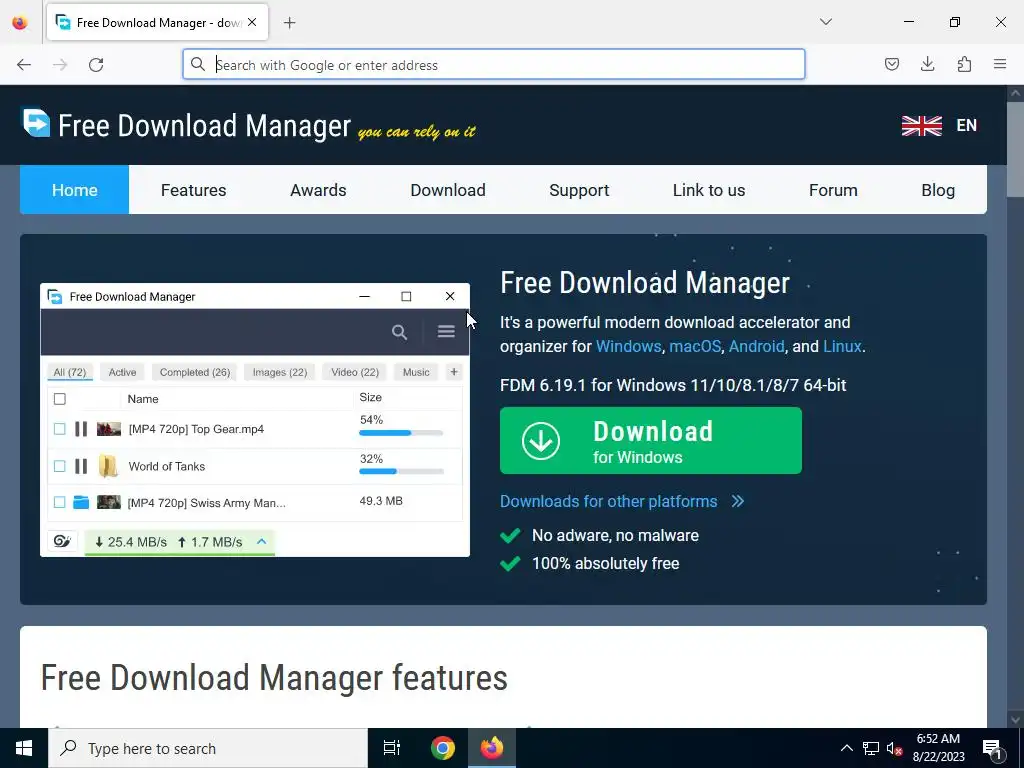The height and width of the screenshot is (768, 1024).
Task: Toggle the snail speed mode icon
Action: coord(62,541)
